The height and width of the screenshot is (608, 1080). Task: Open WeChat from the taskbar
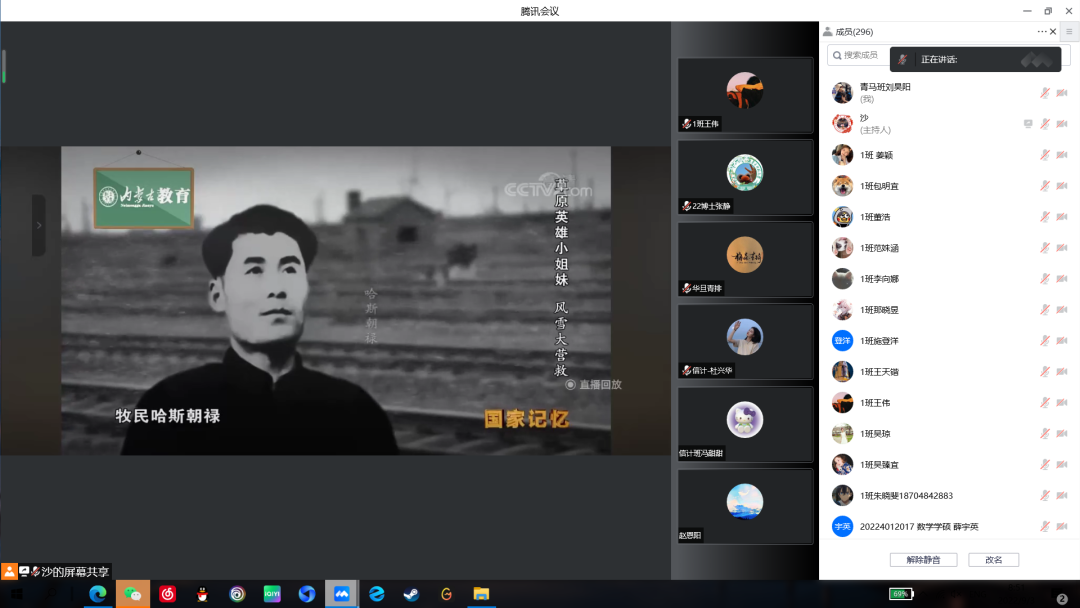pyautogui.click(x=132, y=594)
